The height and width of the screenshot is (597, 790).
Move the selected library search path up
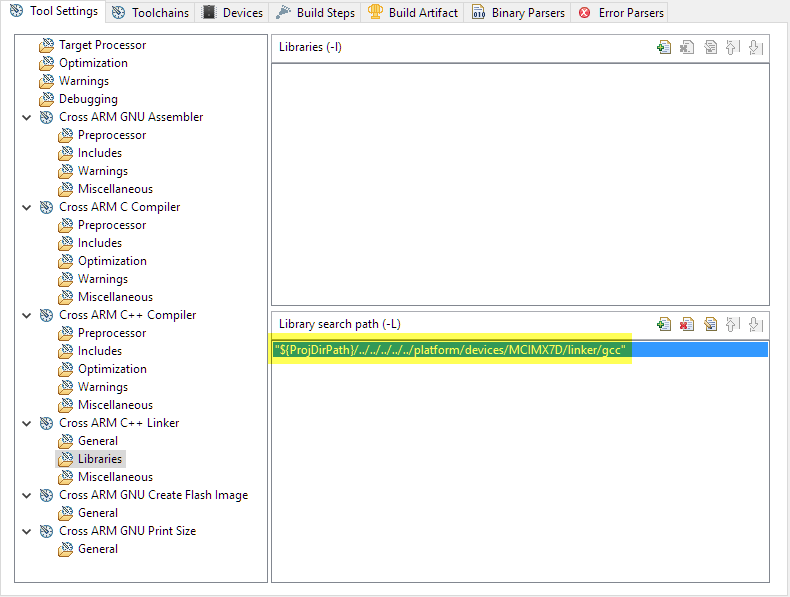click(733, 324)
